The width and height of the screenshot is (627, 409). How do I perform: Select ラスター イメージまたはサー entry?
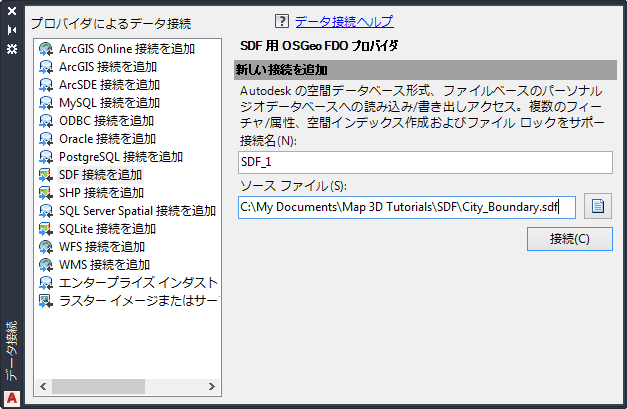[139, 301]
